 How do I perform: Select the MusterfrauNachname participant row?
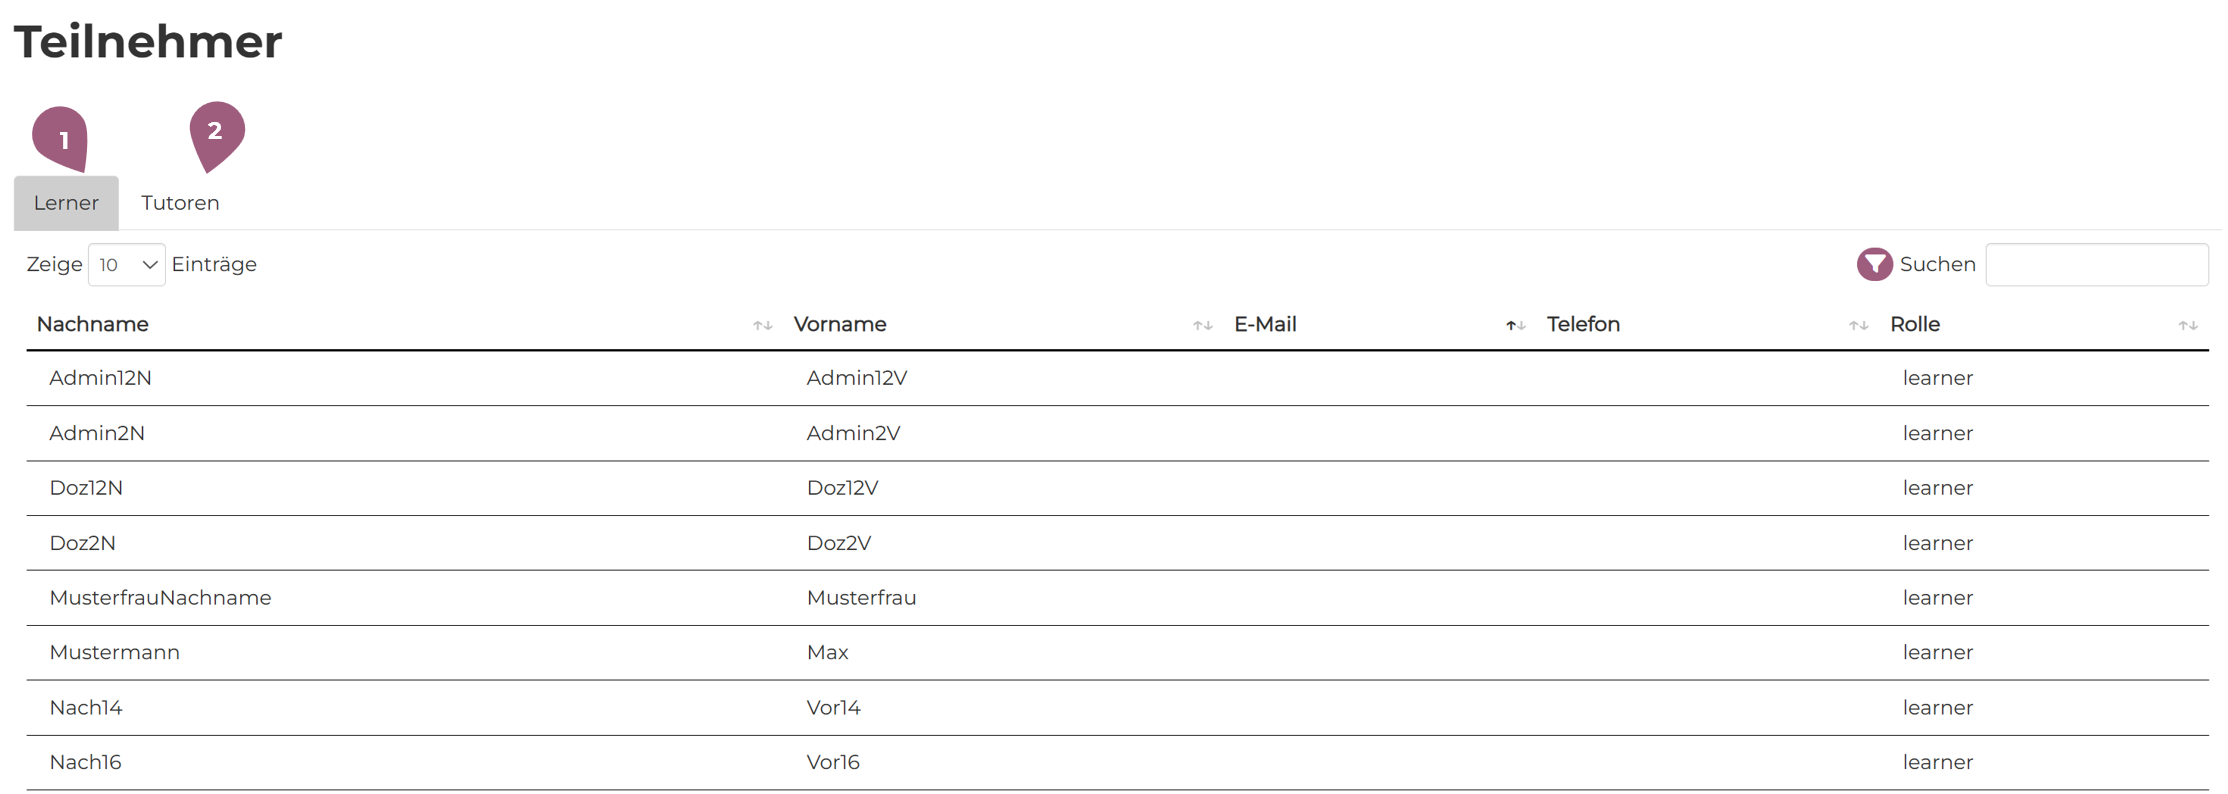[x=160, y=598]
